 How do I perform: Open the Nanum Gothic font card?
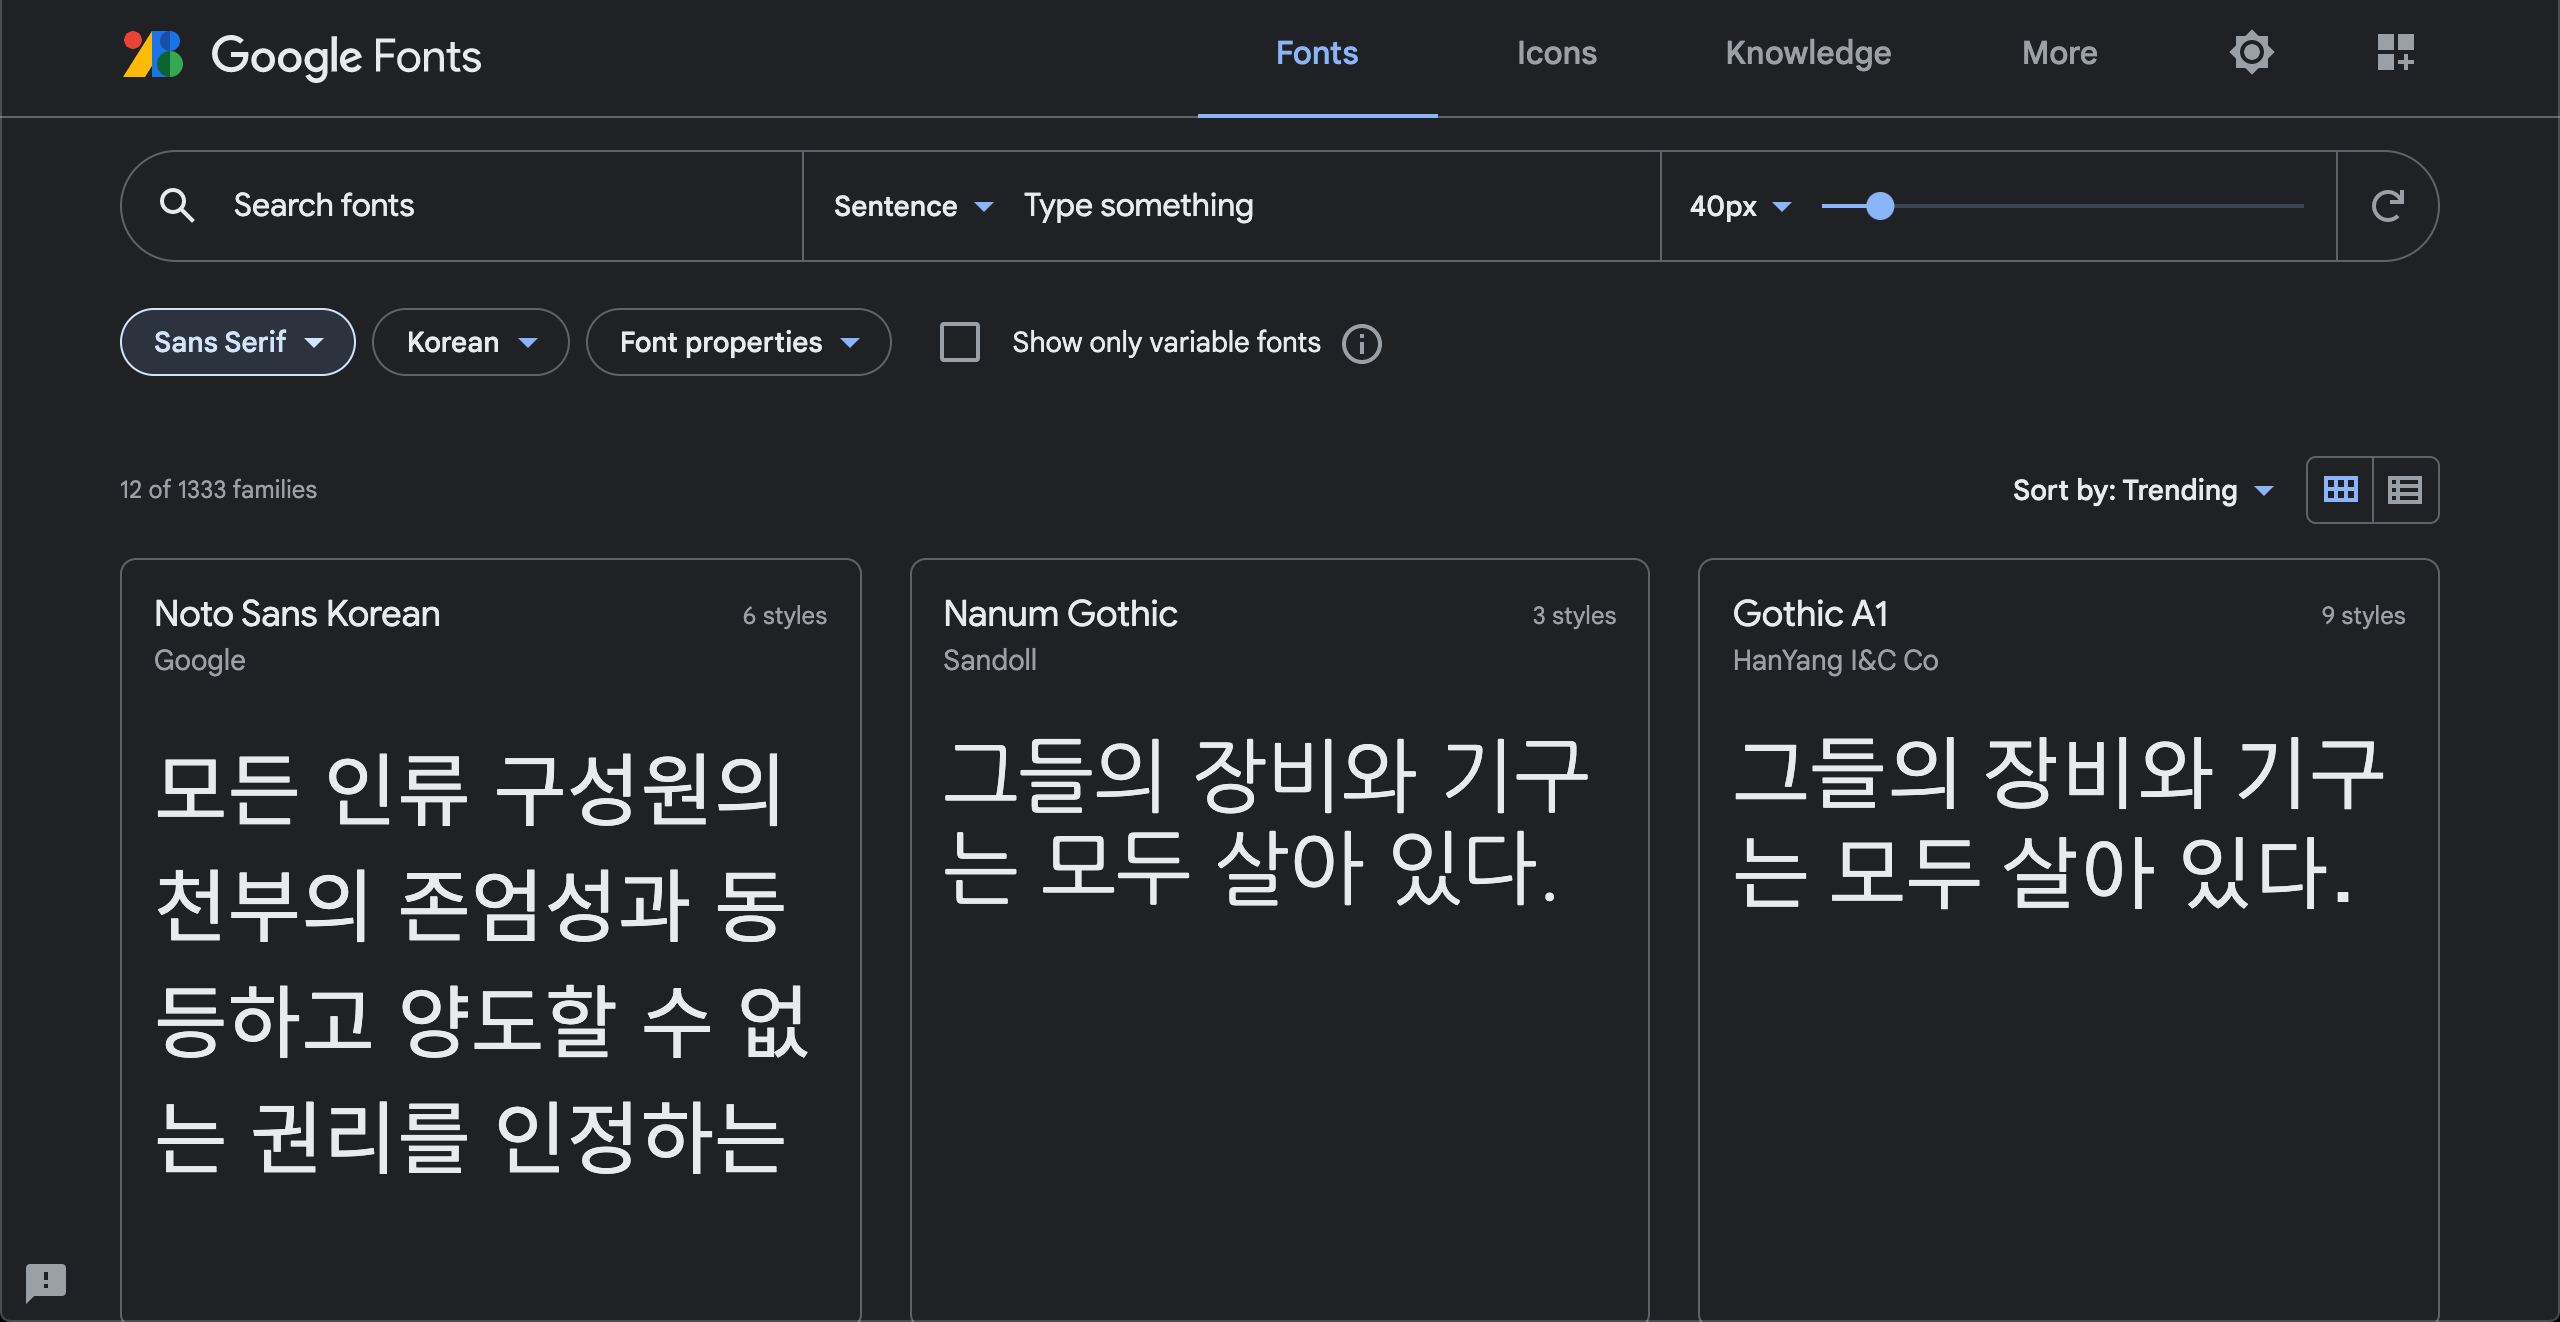(1279, 940)
